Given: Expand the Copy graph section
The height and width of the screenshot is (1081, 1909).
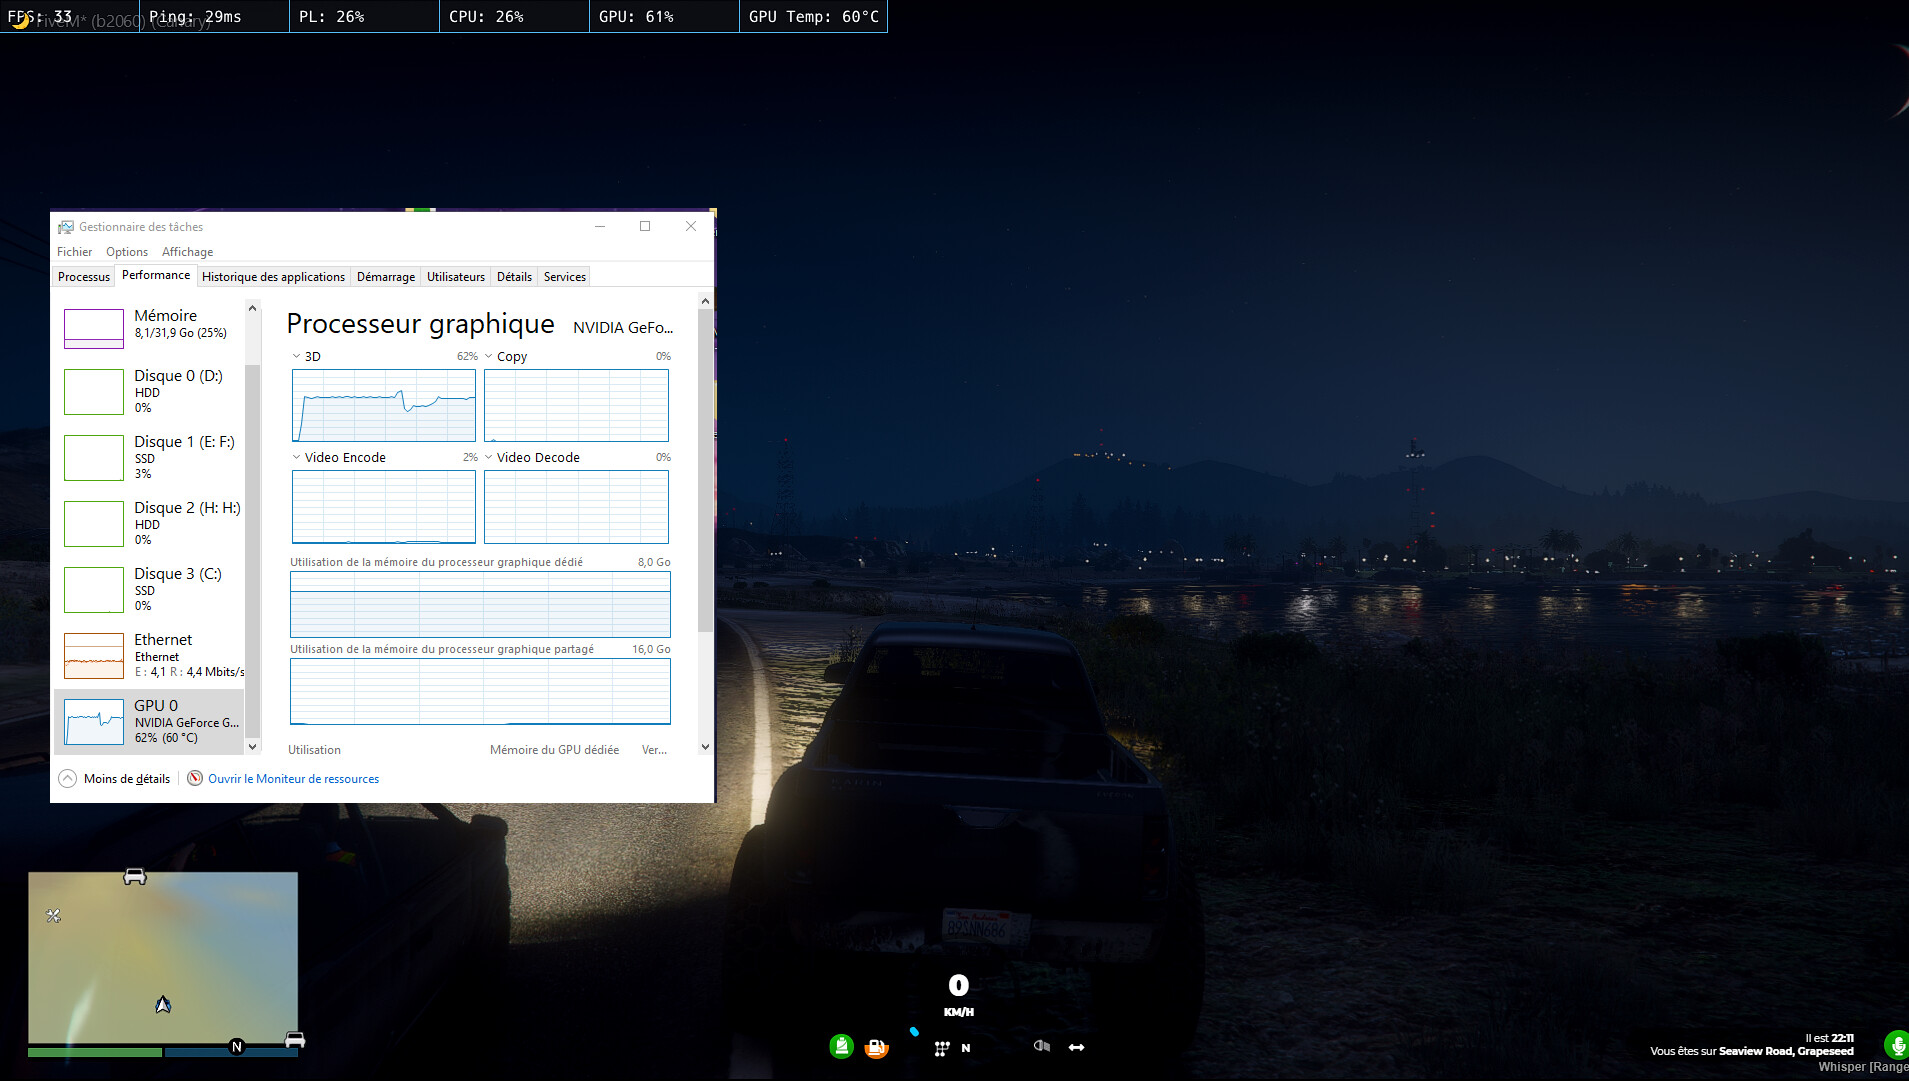Looking at the screenshot, I should (488, 356).
